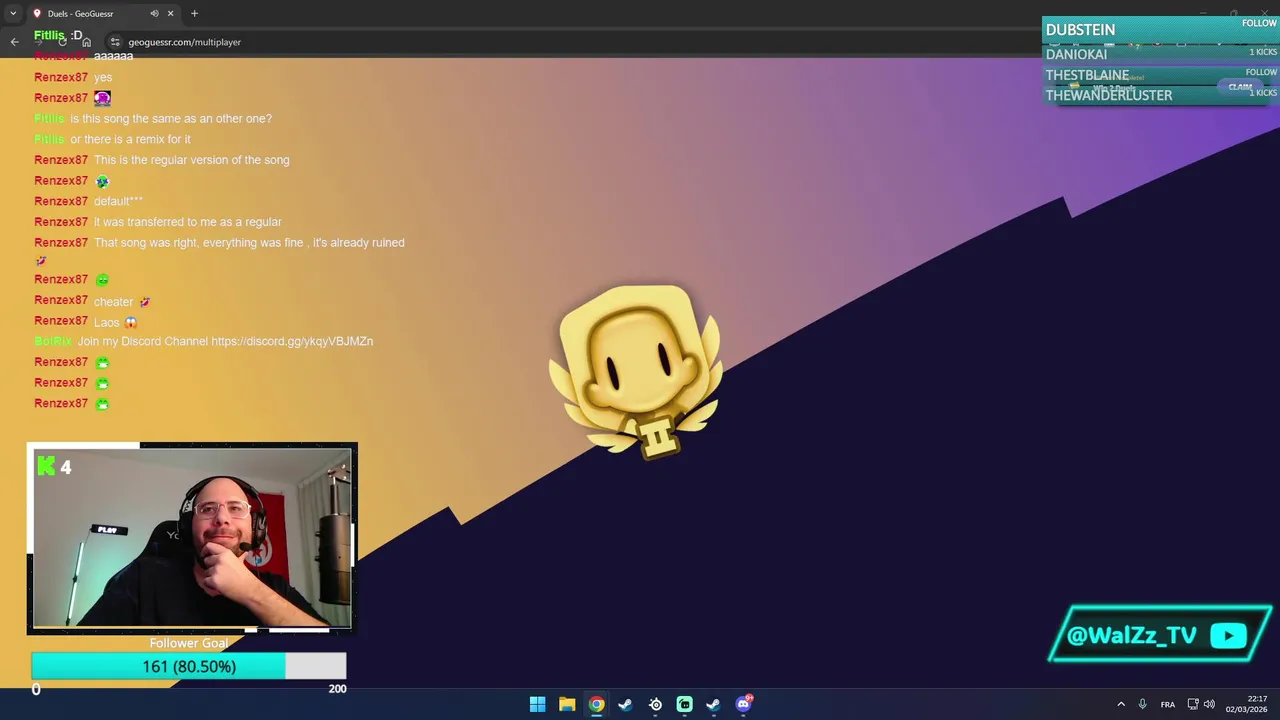This screenshot has height=720, width=1280.
Task: Open the SteelSeries taskbar icon
Action: click(655, 704)
